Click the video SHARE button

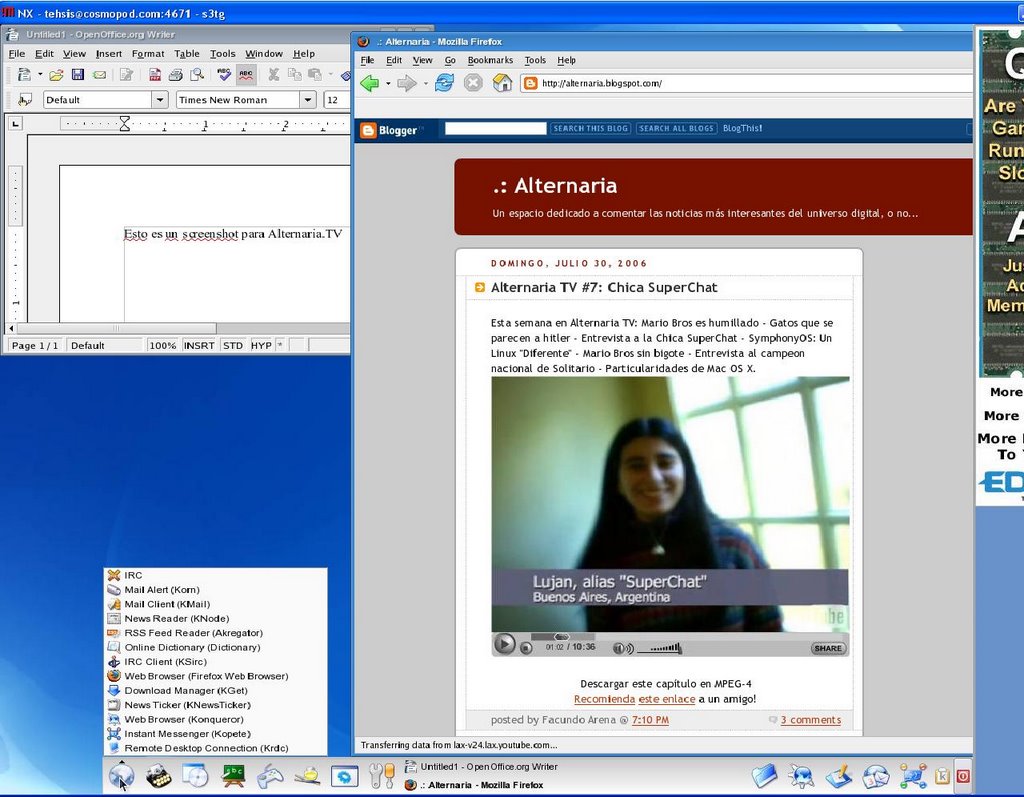pos(828,648)
